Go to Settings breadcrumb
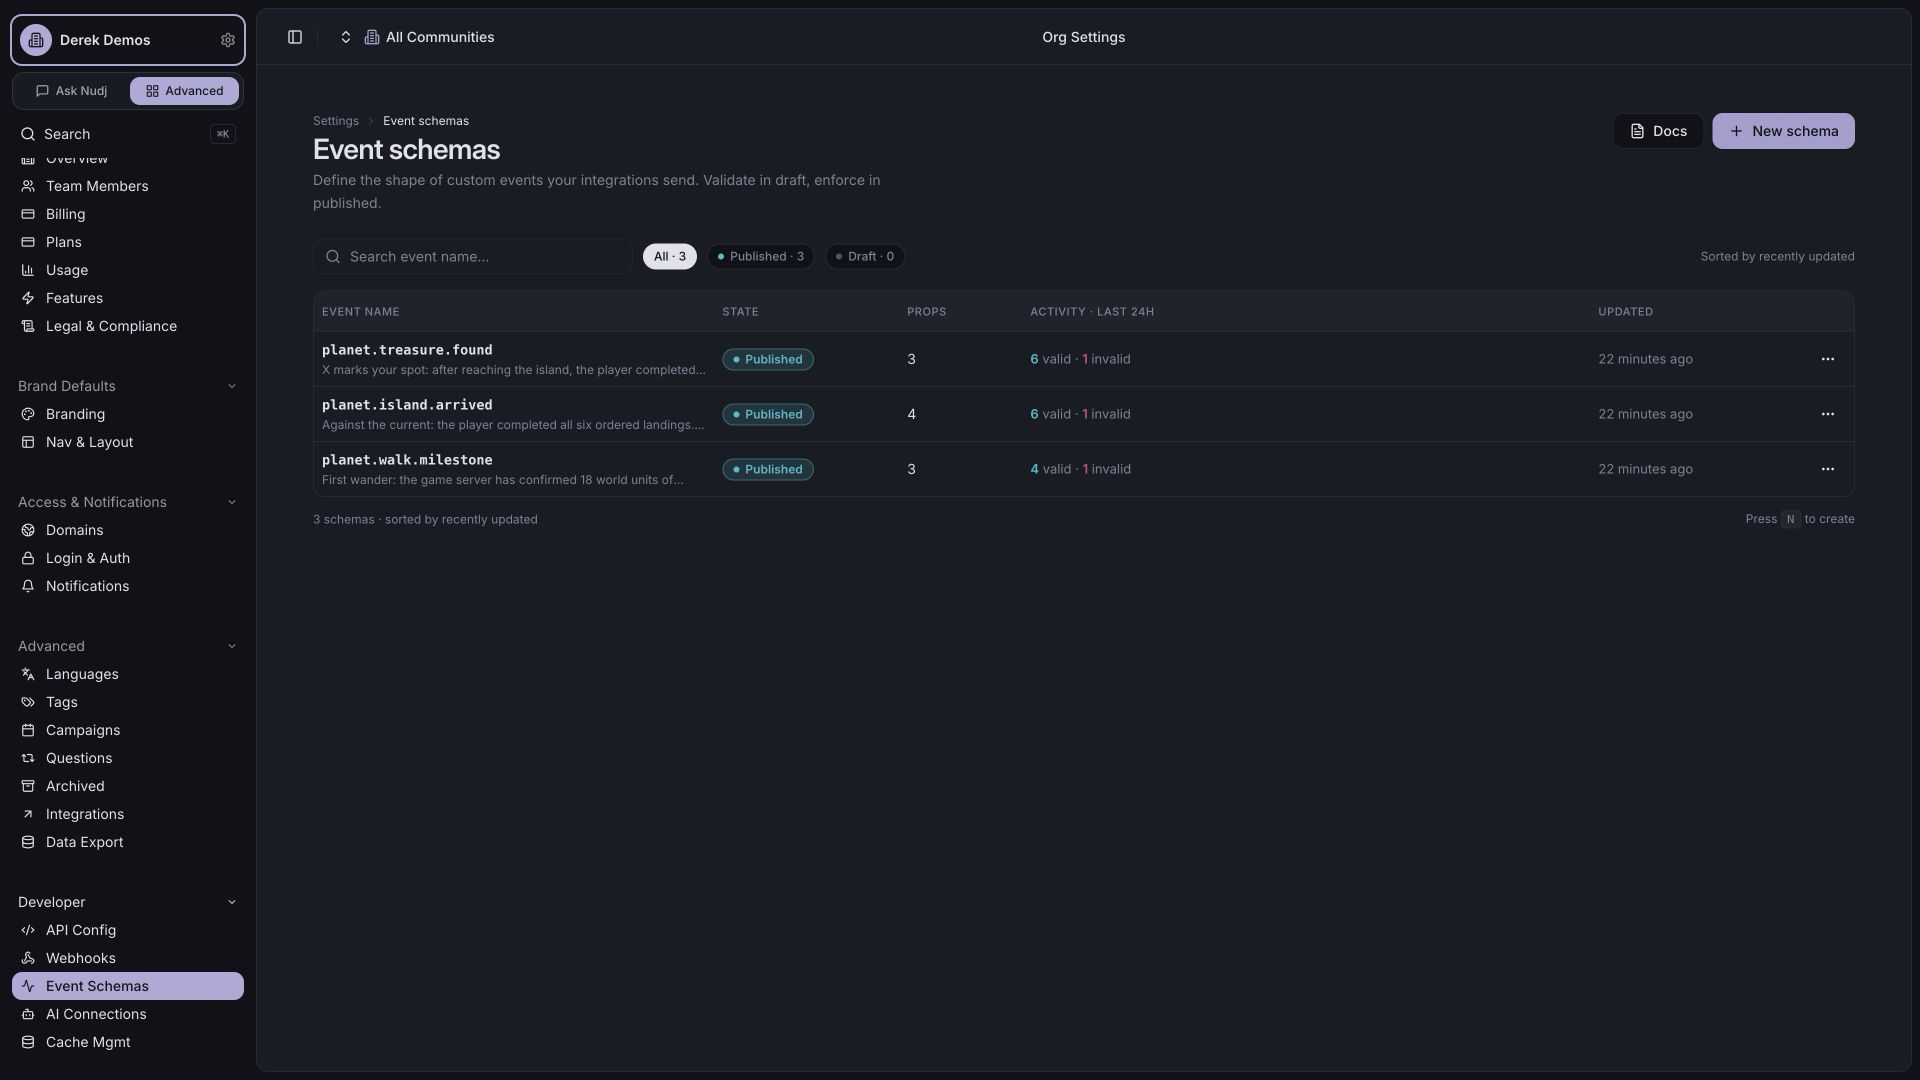This screenshot has width=1920, height=1080. tap(336, 121)
